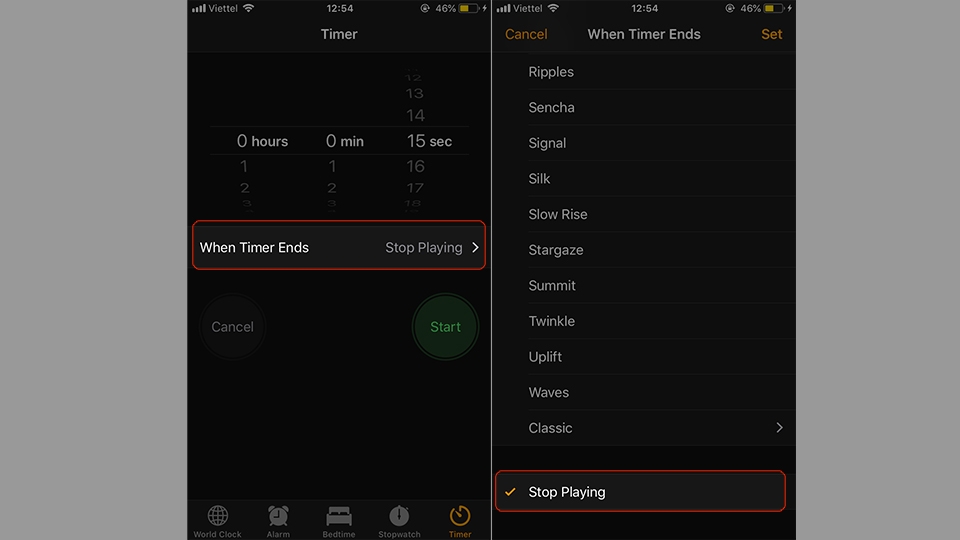Open the Bedtime bed icon tab
The width and height of the screenshot is (960, 540).
pyautogui.click(x=339, y=516)
